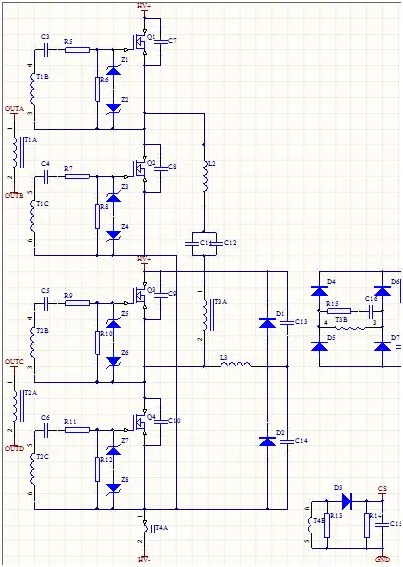
Task: Select diode D3 near CS port
Action: [347, 501]
